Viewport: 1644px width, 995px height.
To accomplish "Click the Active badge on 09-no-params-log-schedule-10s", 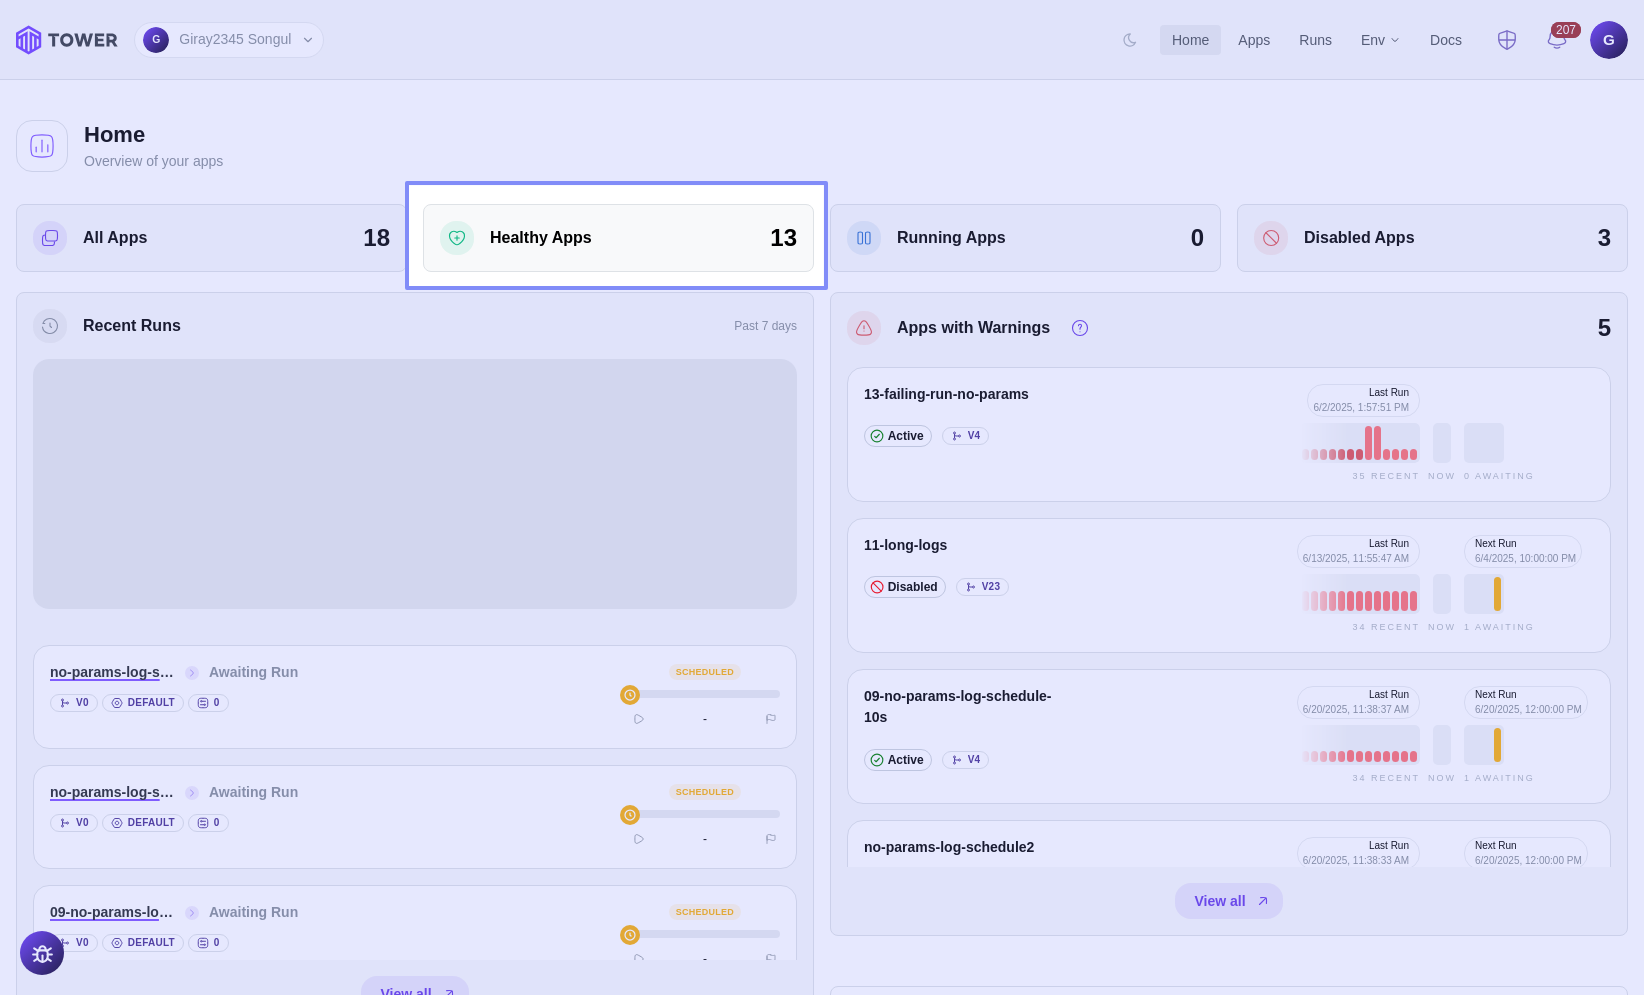I will (x=897, y=760).
